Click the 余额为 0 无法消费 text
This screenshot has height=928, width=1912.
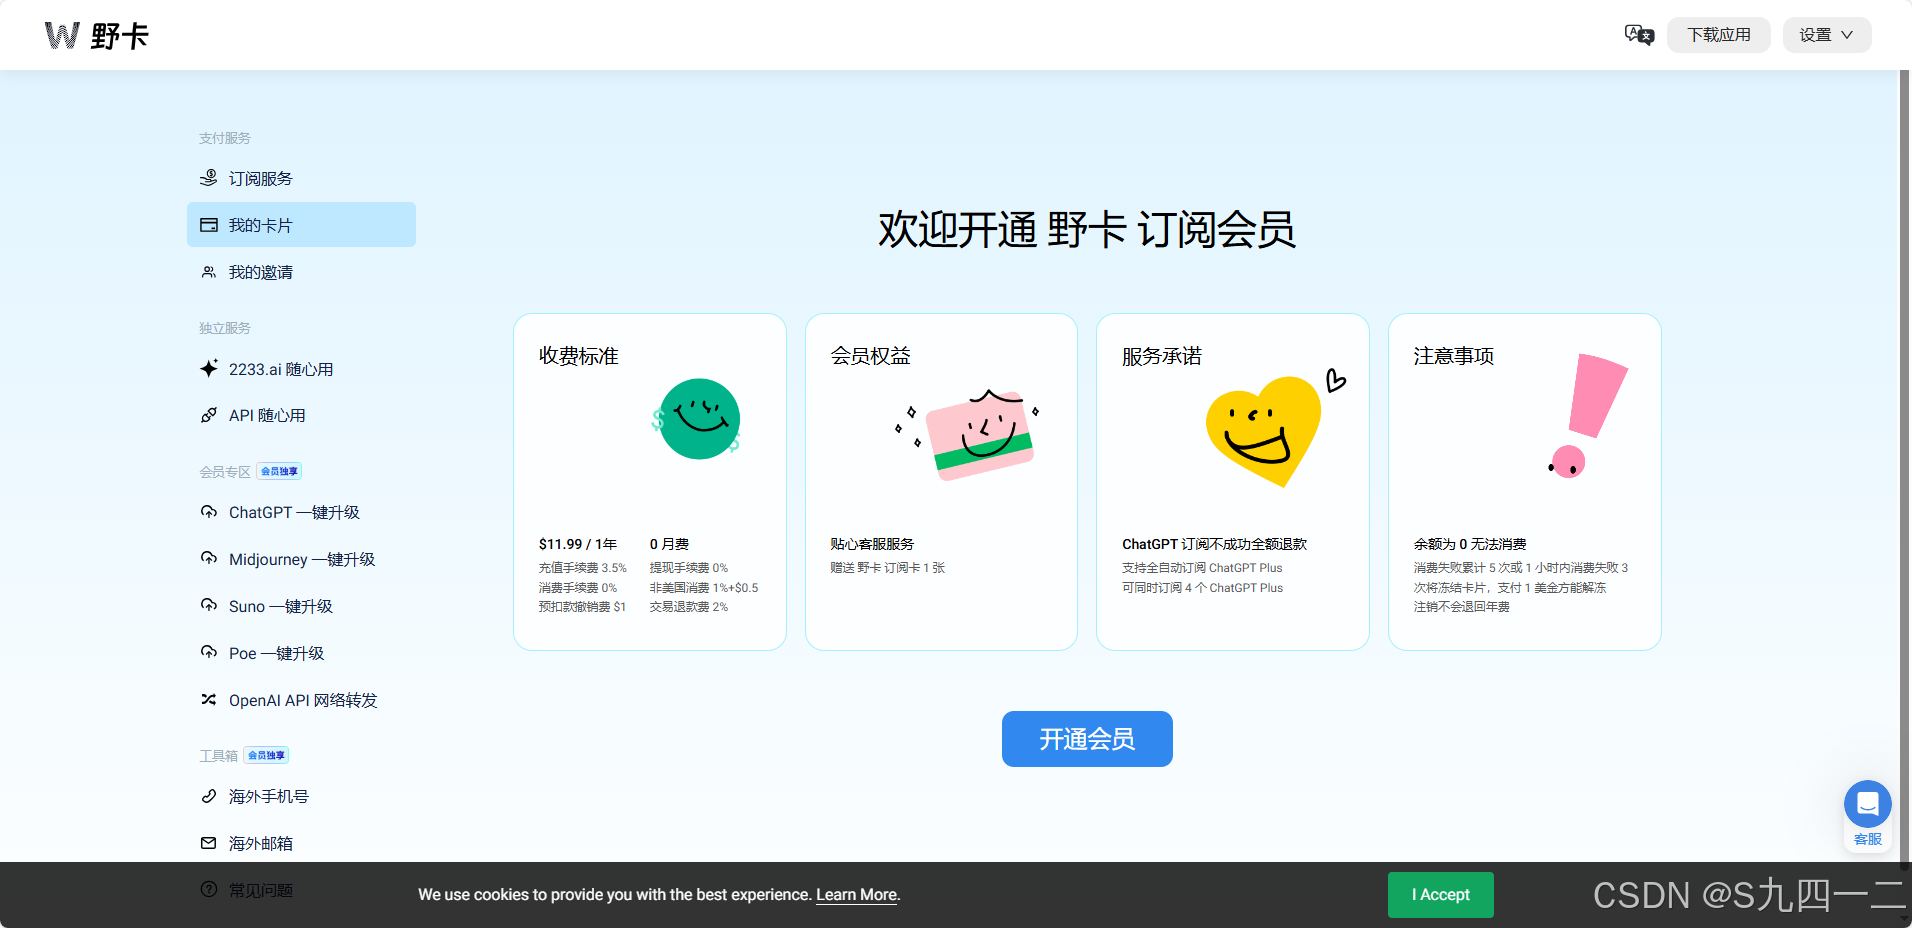tap(1470, 544)
